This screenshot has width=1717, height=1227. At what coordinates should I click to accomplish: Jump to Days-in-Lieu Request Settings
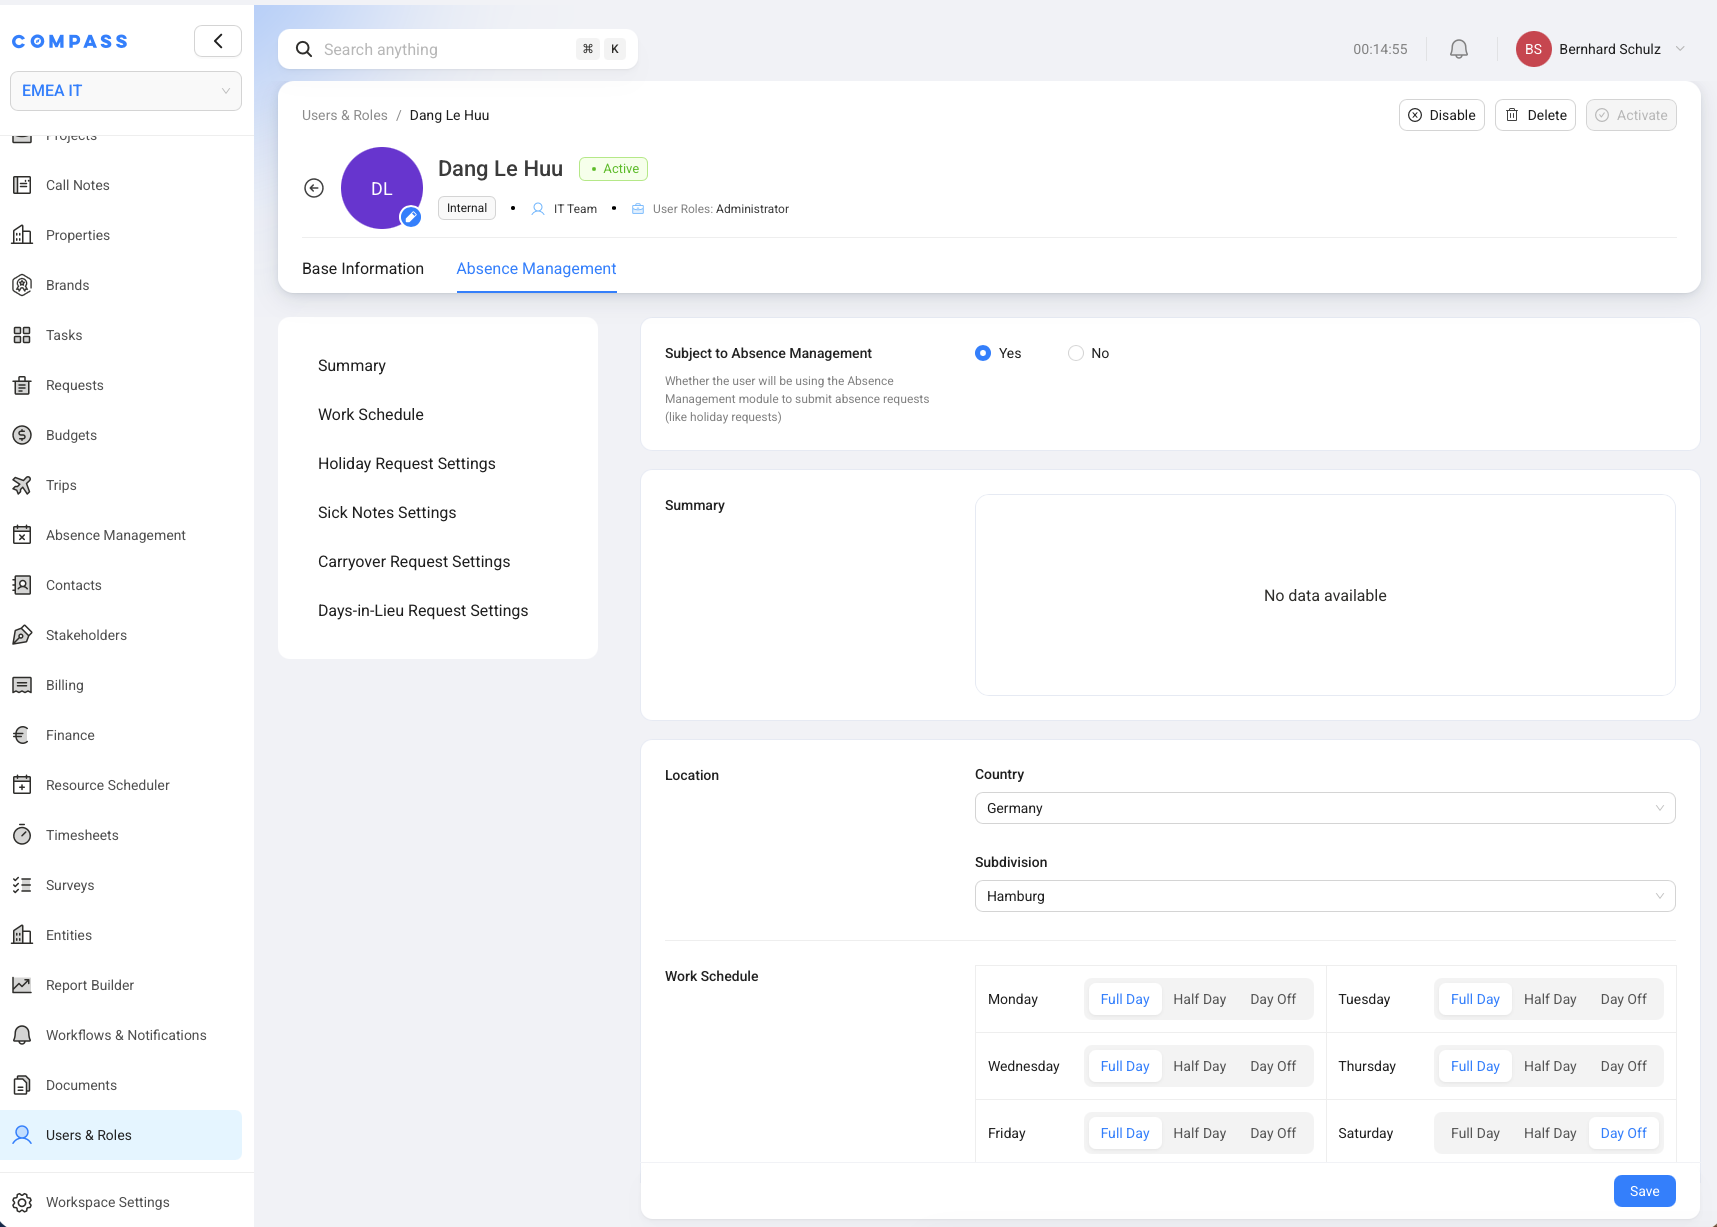[423, 611]
